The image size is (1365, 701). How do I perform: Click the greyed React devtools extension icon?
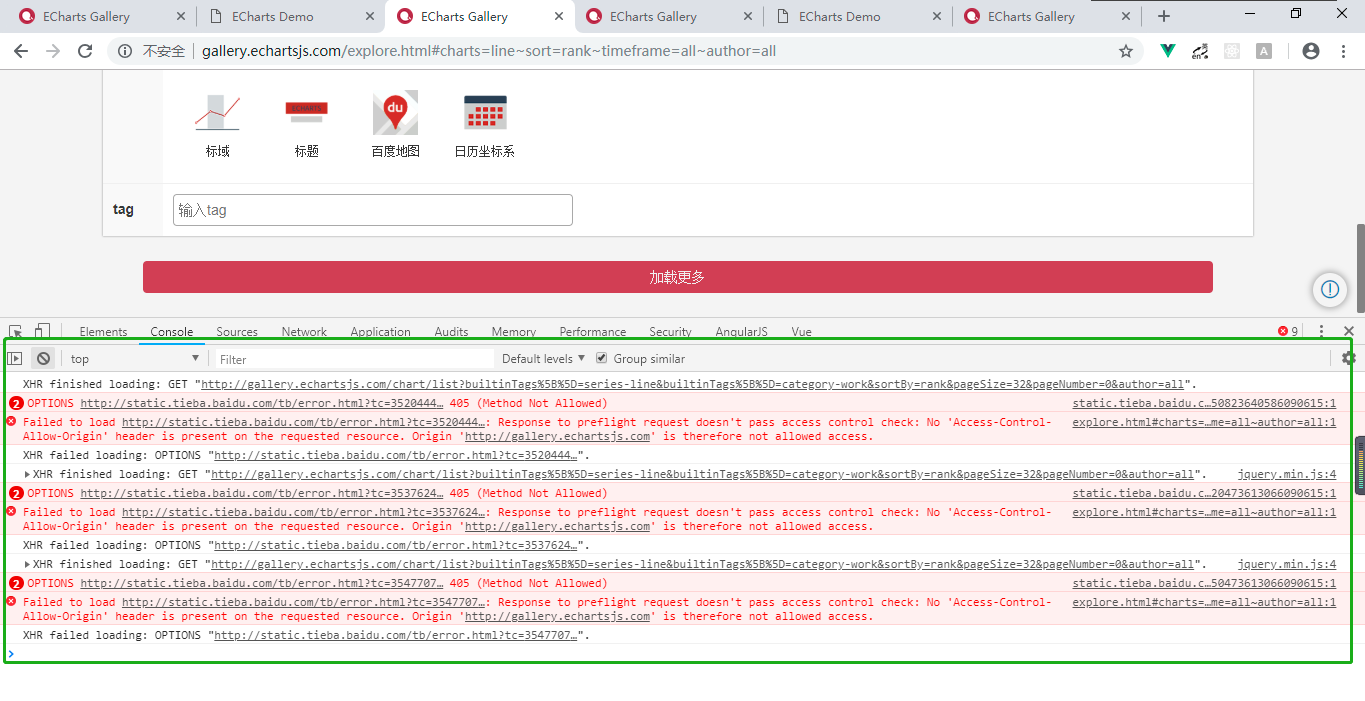(1232, 51)
